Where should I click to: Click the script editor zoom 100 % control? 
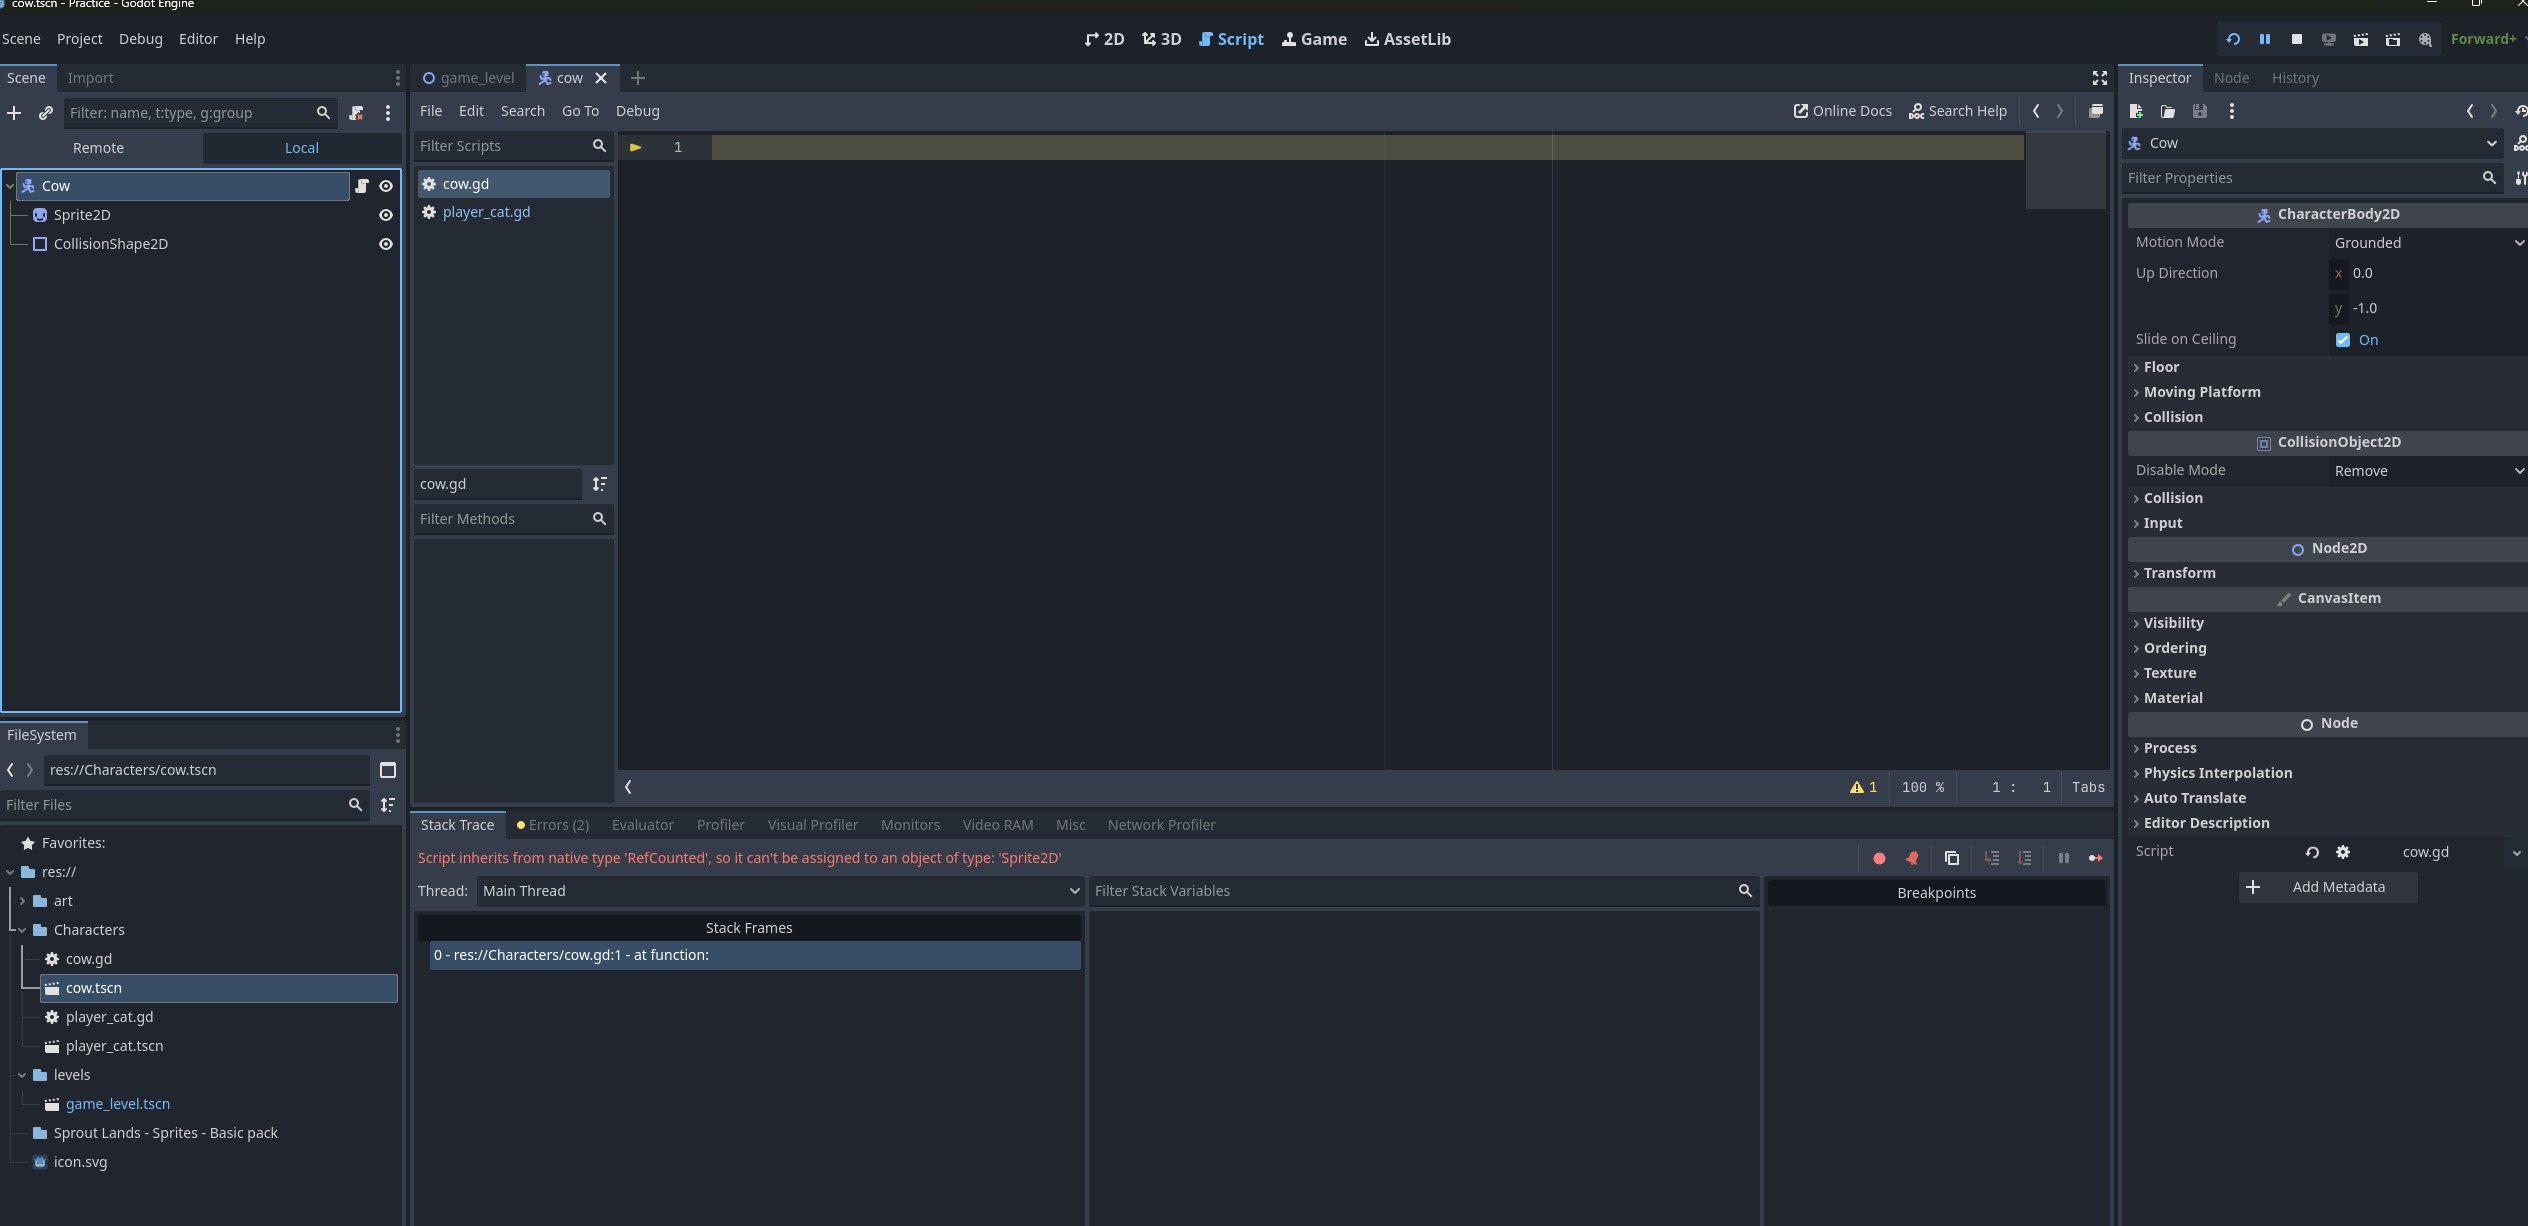point(1922,787)
